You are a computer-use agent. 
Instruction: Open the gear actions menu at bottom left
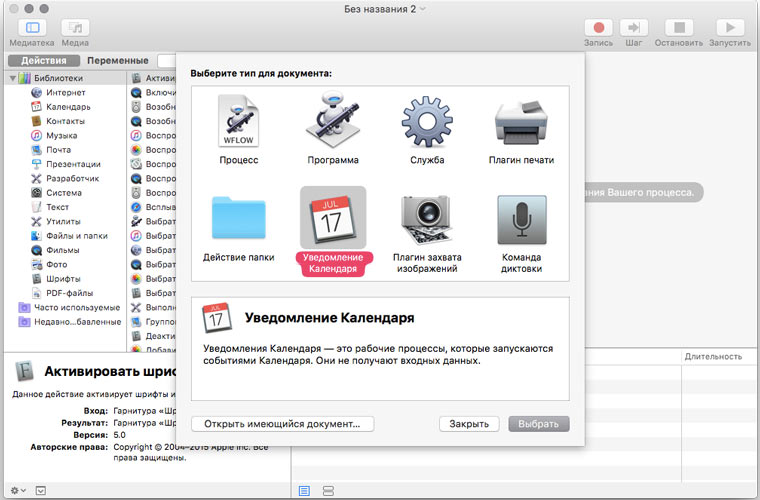(18, 491)
